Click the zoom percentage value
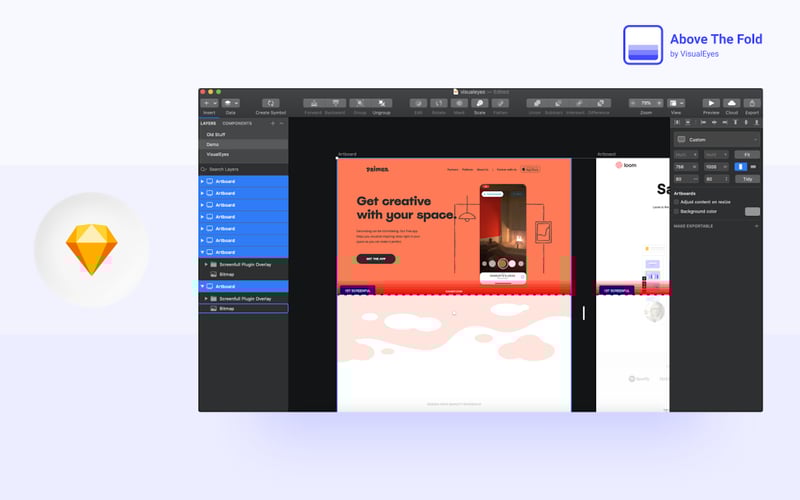Viewport: 800px width, 500px height. (x=646, y=103)
